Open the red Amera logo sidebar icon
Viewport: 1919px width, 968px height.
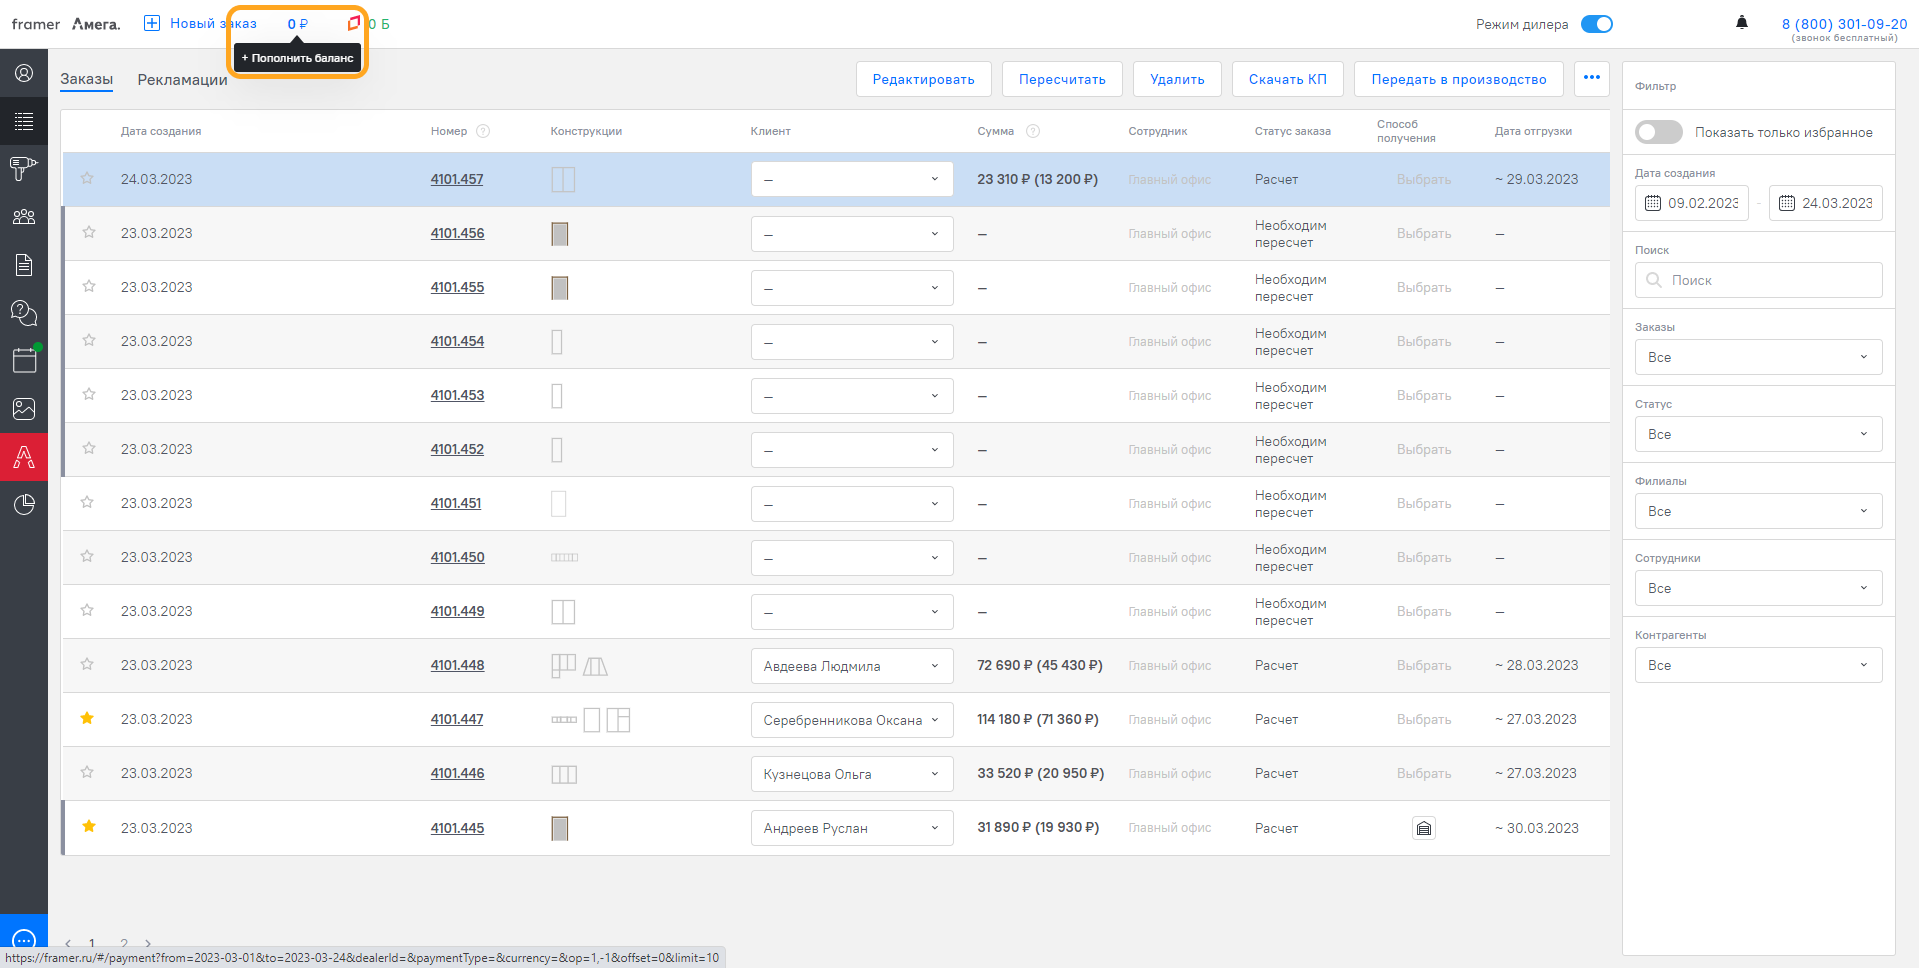click(x=24, y=457)
